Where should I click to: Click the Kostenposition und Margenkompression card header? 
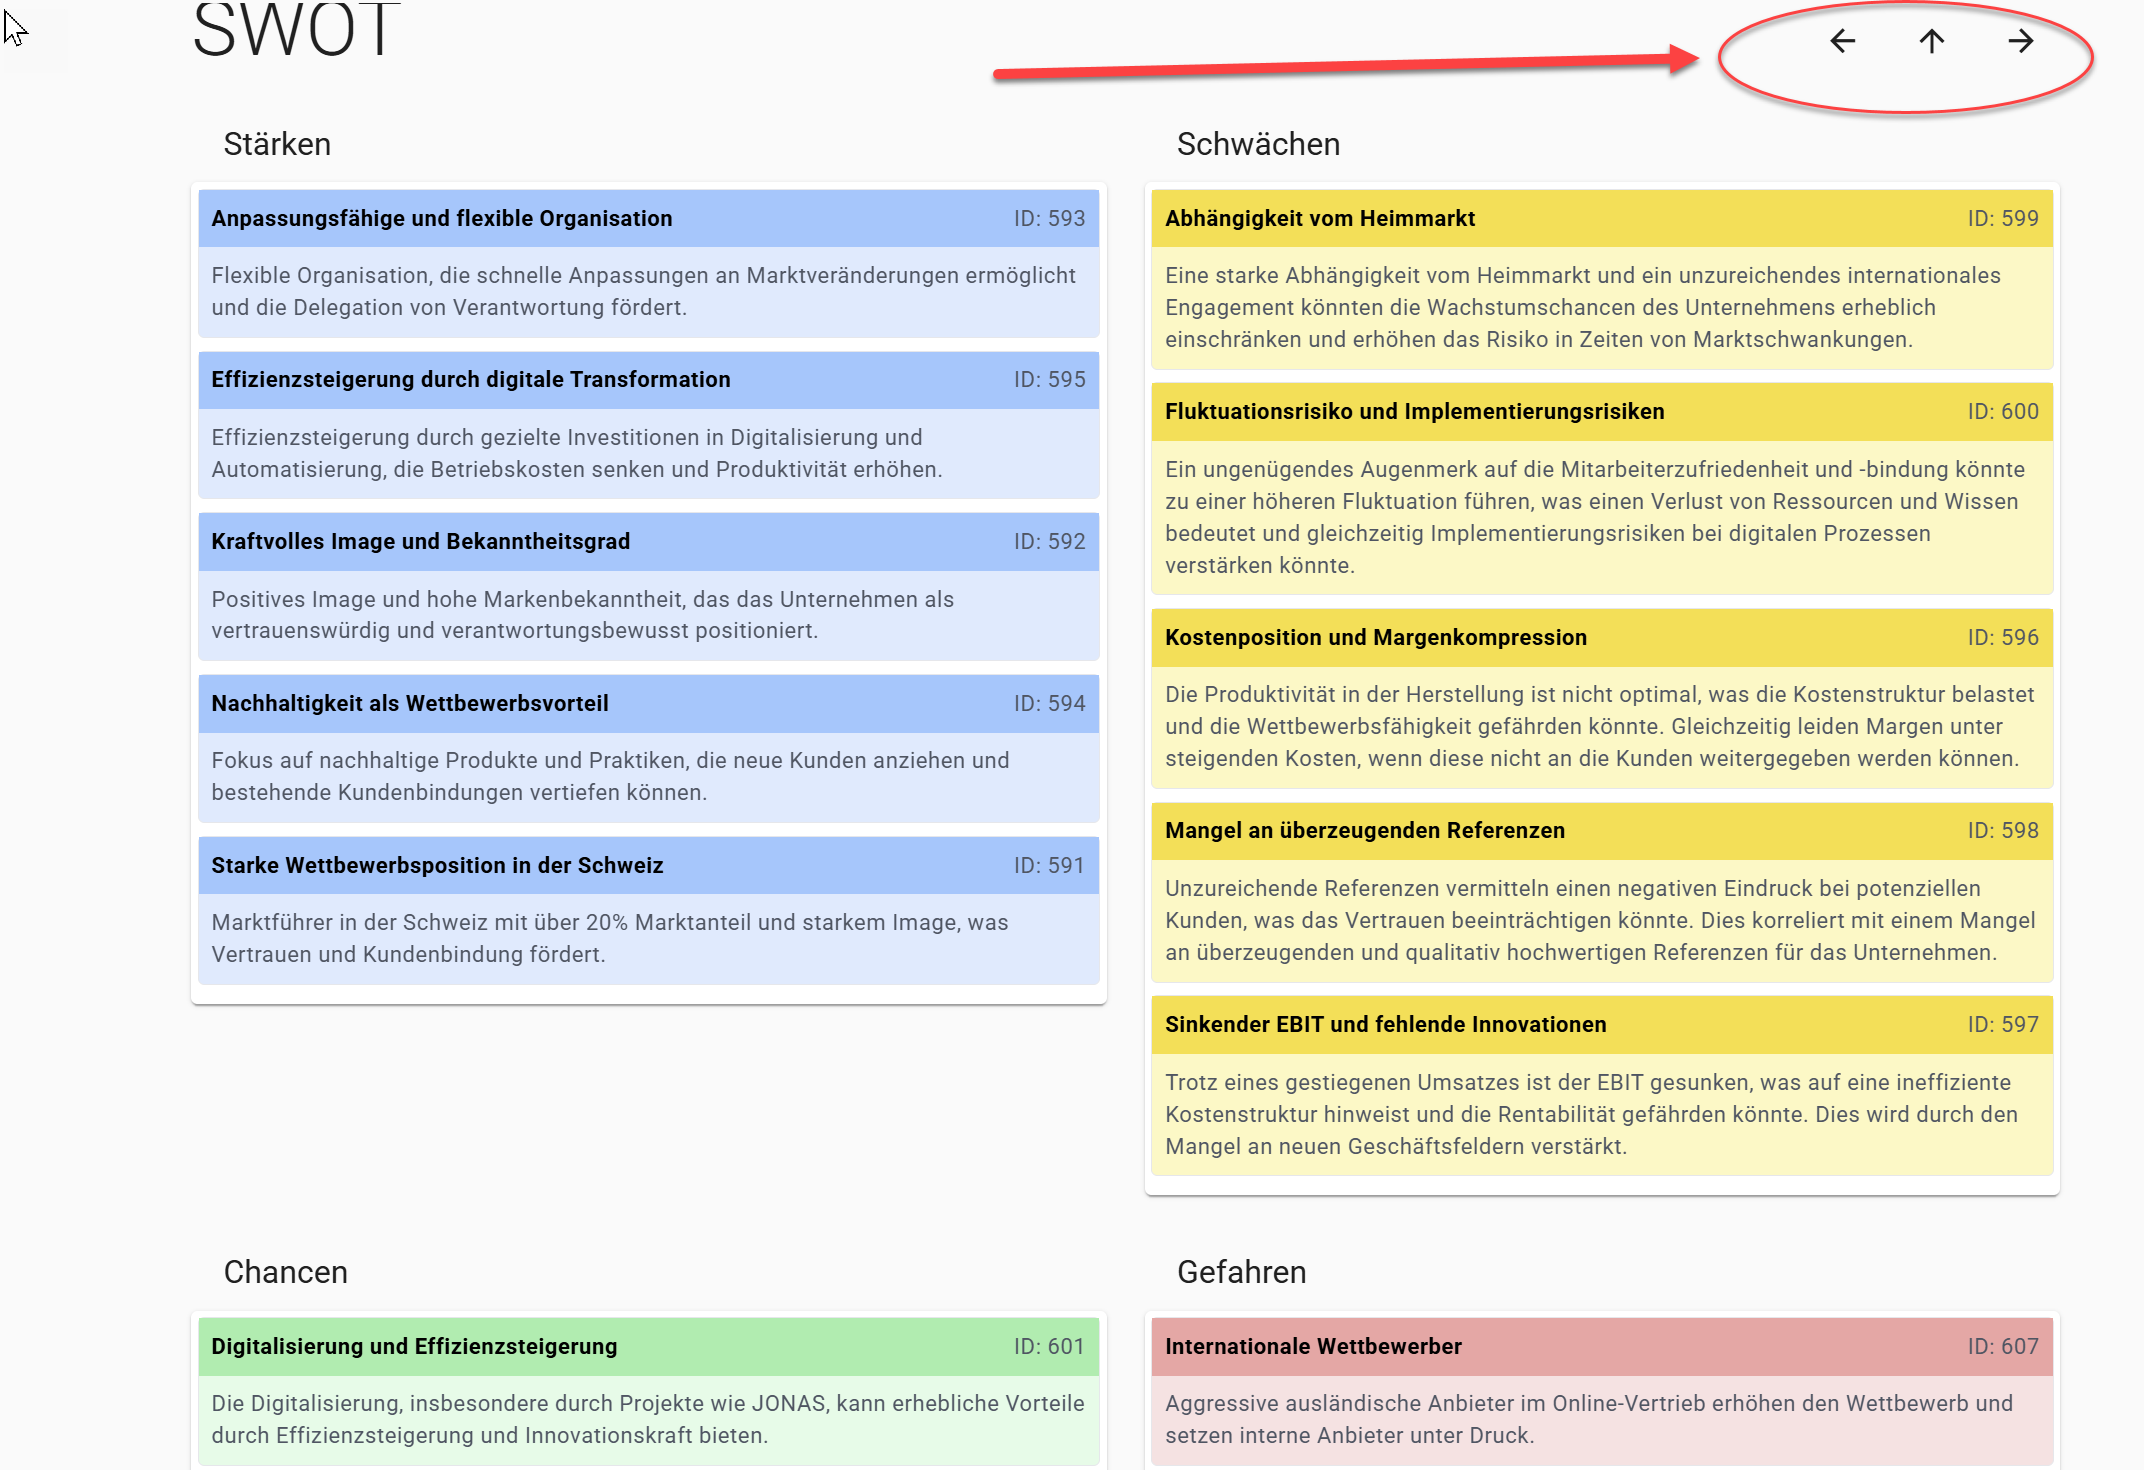click(1375, 637)
